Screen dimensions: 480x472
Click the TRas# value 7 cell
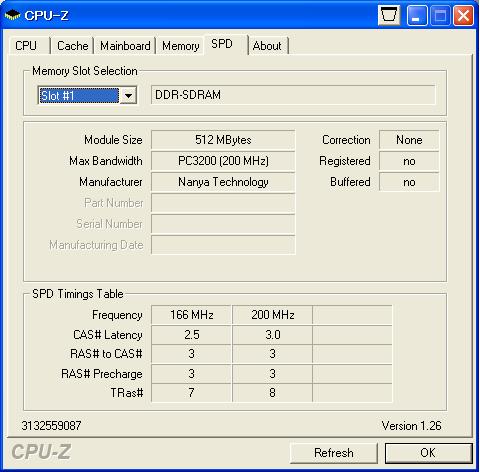[x=191, y=393]
